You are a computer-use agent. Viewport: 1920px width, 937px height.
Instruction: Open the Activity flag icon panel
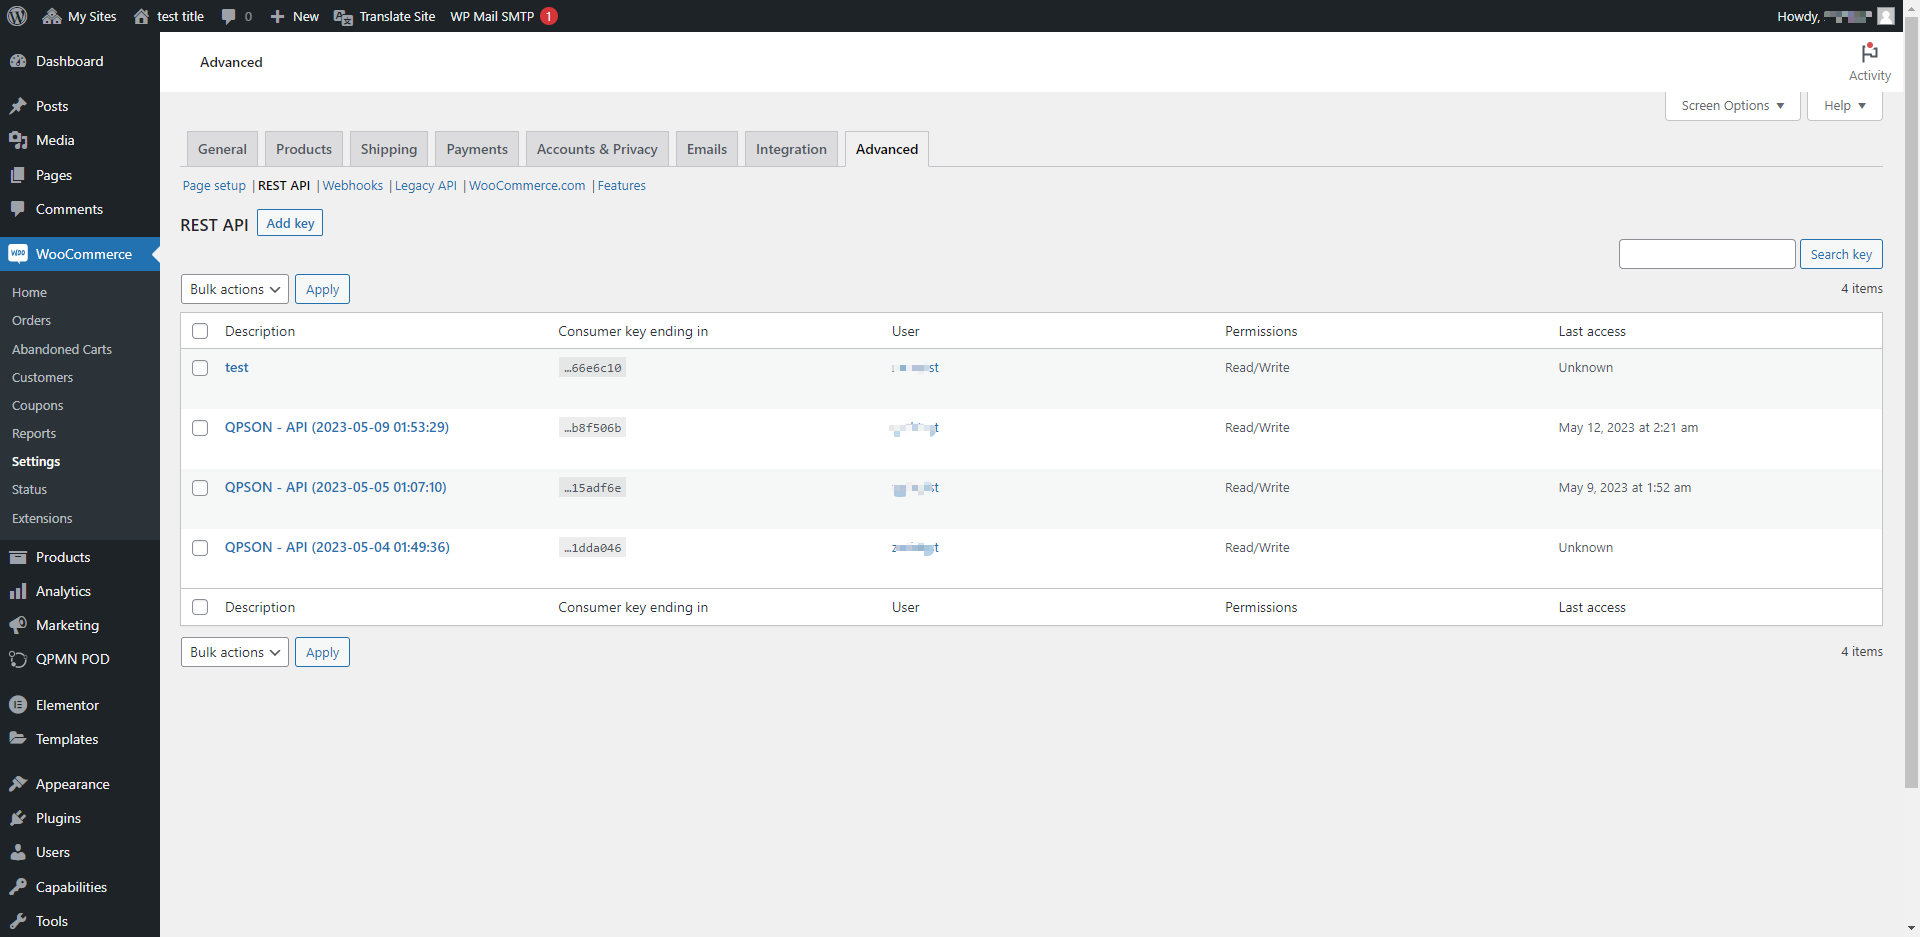[x=1869, y=54]
